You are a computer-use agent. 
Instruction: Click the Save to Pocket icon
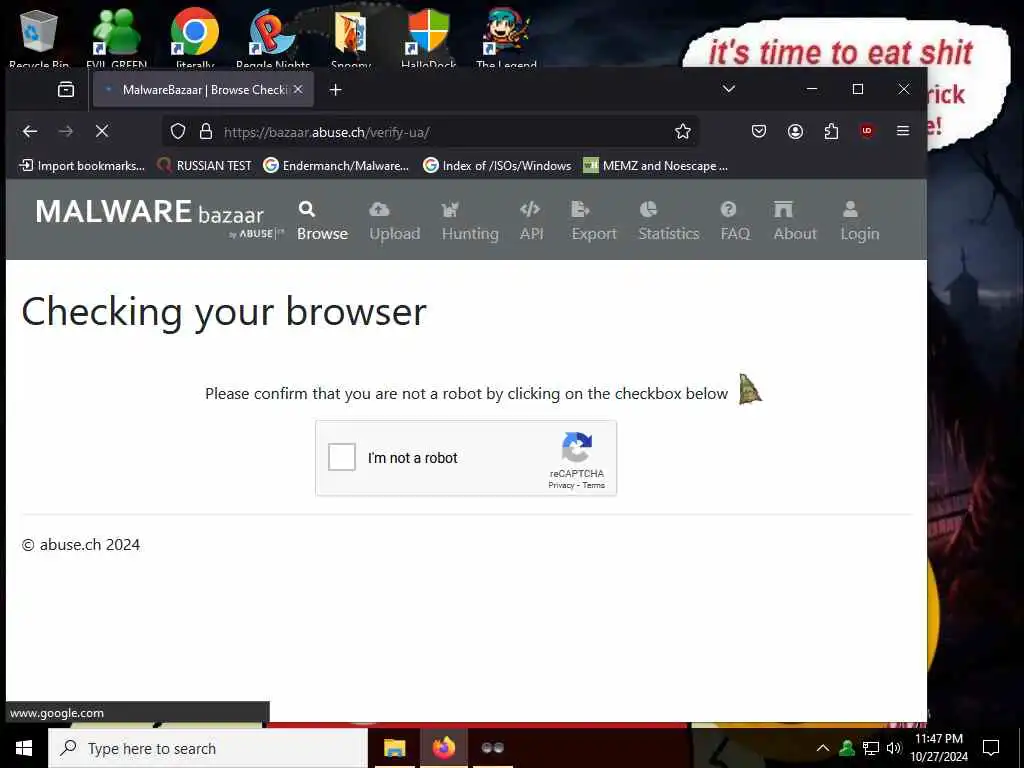[x=759, y=131]
